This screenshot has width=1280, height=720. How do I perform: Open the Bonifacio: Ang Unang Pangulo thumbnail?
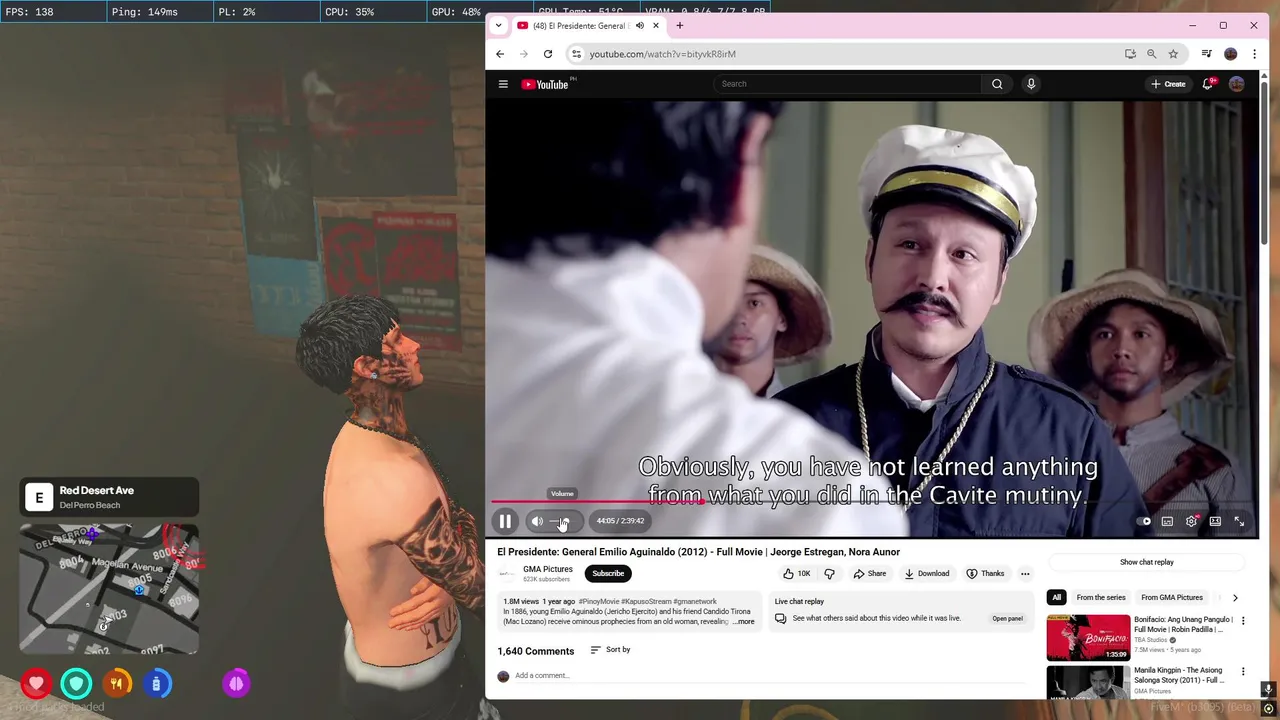pos(1088,638)
